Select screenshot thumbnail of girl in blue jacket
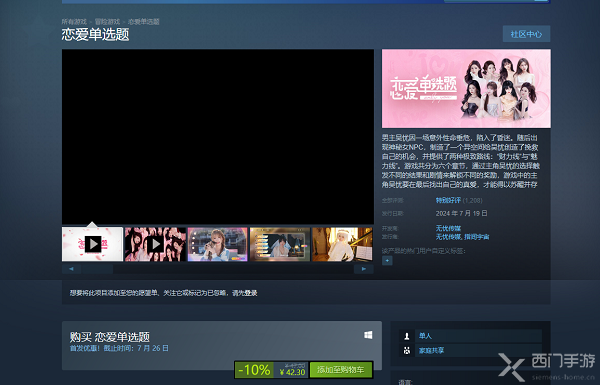The height and width of the screenshot is (385, 600). [x=217, y=244]
